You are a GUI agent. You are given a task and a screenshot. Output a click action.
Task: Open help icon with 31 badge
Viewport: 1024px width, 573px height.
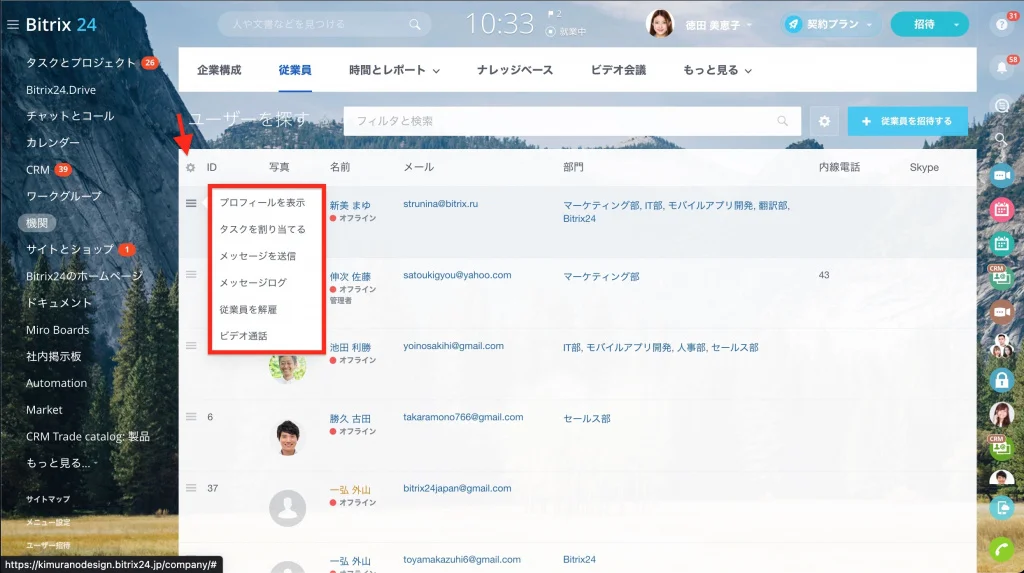click(x=1002, y=24)
